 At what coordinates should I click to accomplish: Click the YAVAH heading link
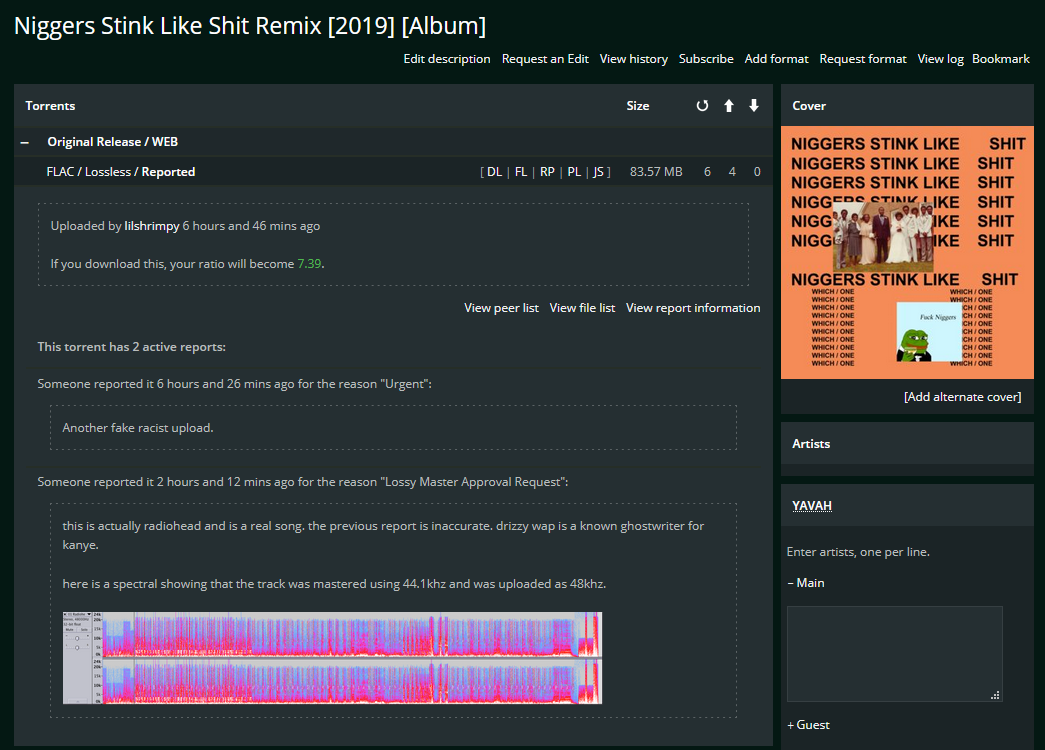pyautogui.click(x=812, y=505)
